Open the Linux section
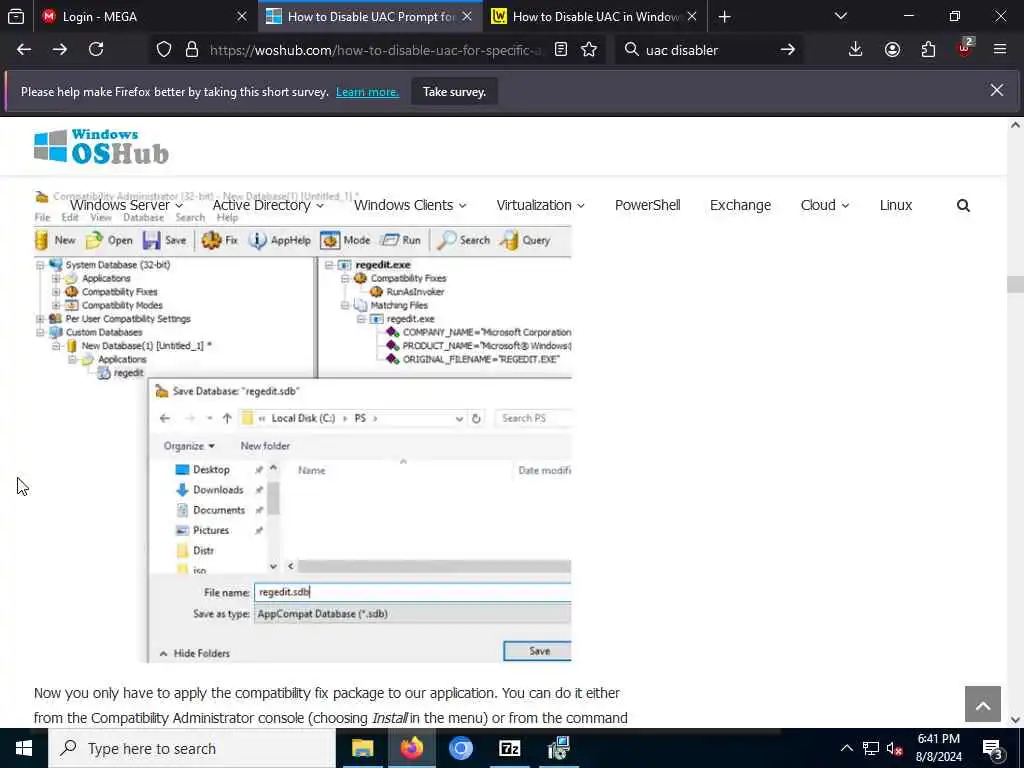 click(895, 205)
